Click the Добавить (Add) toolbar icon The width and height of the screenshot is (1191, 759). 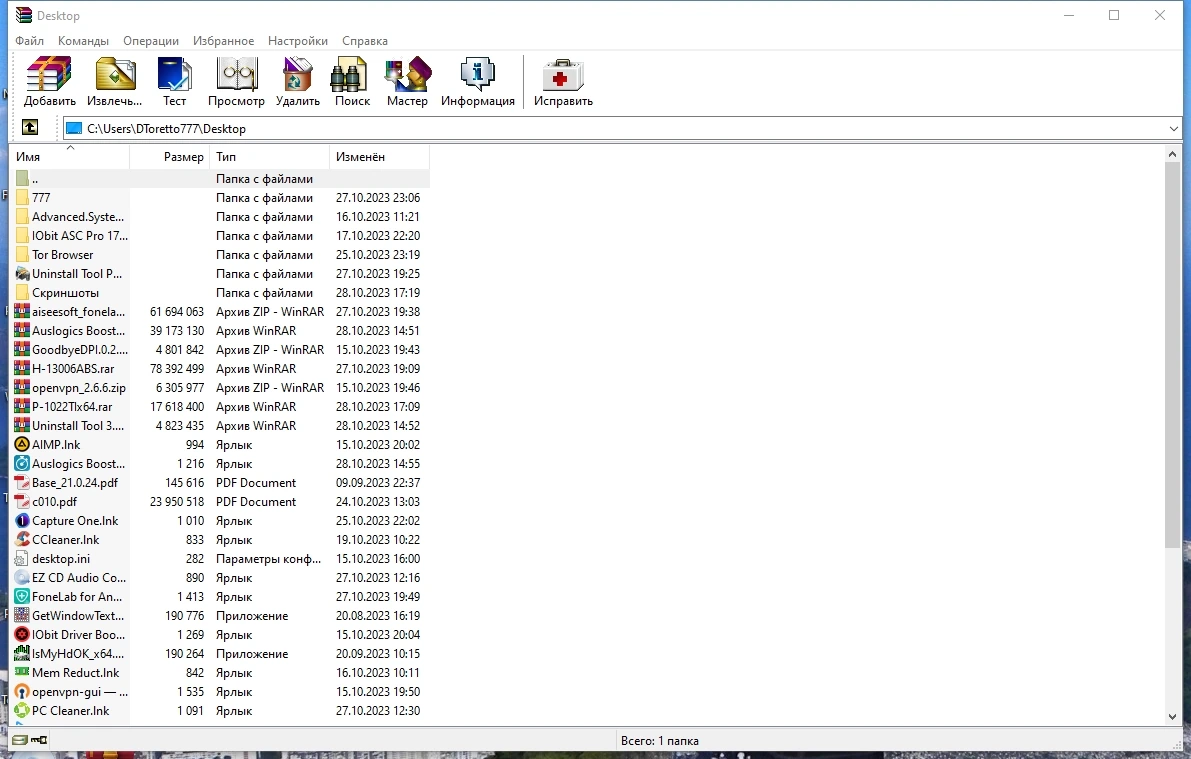(x=49, y=74)
